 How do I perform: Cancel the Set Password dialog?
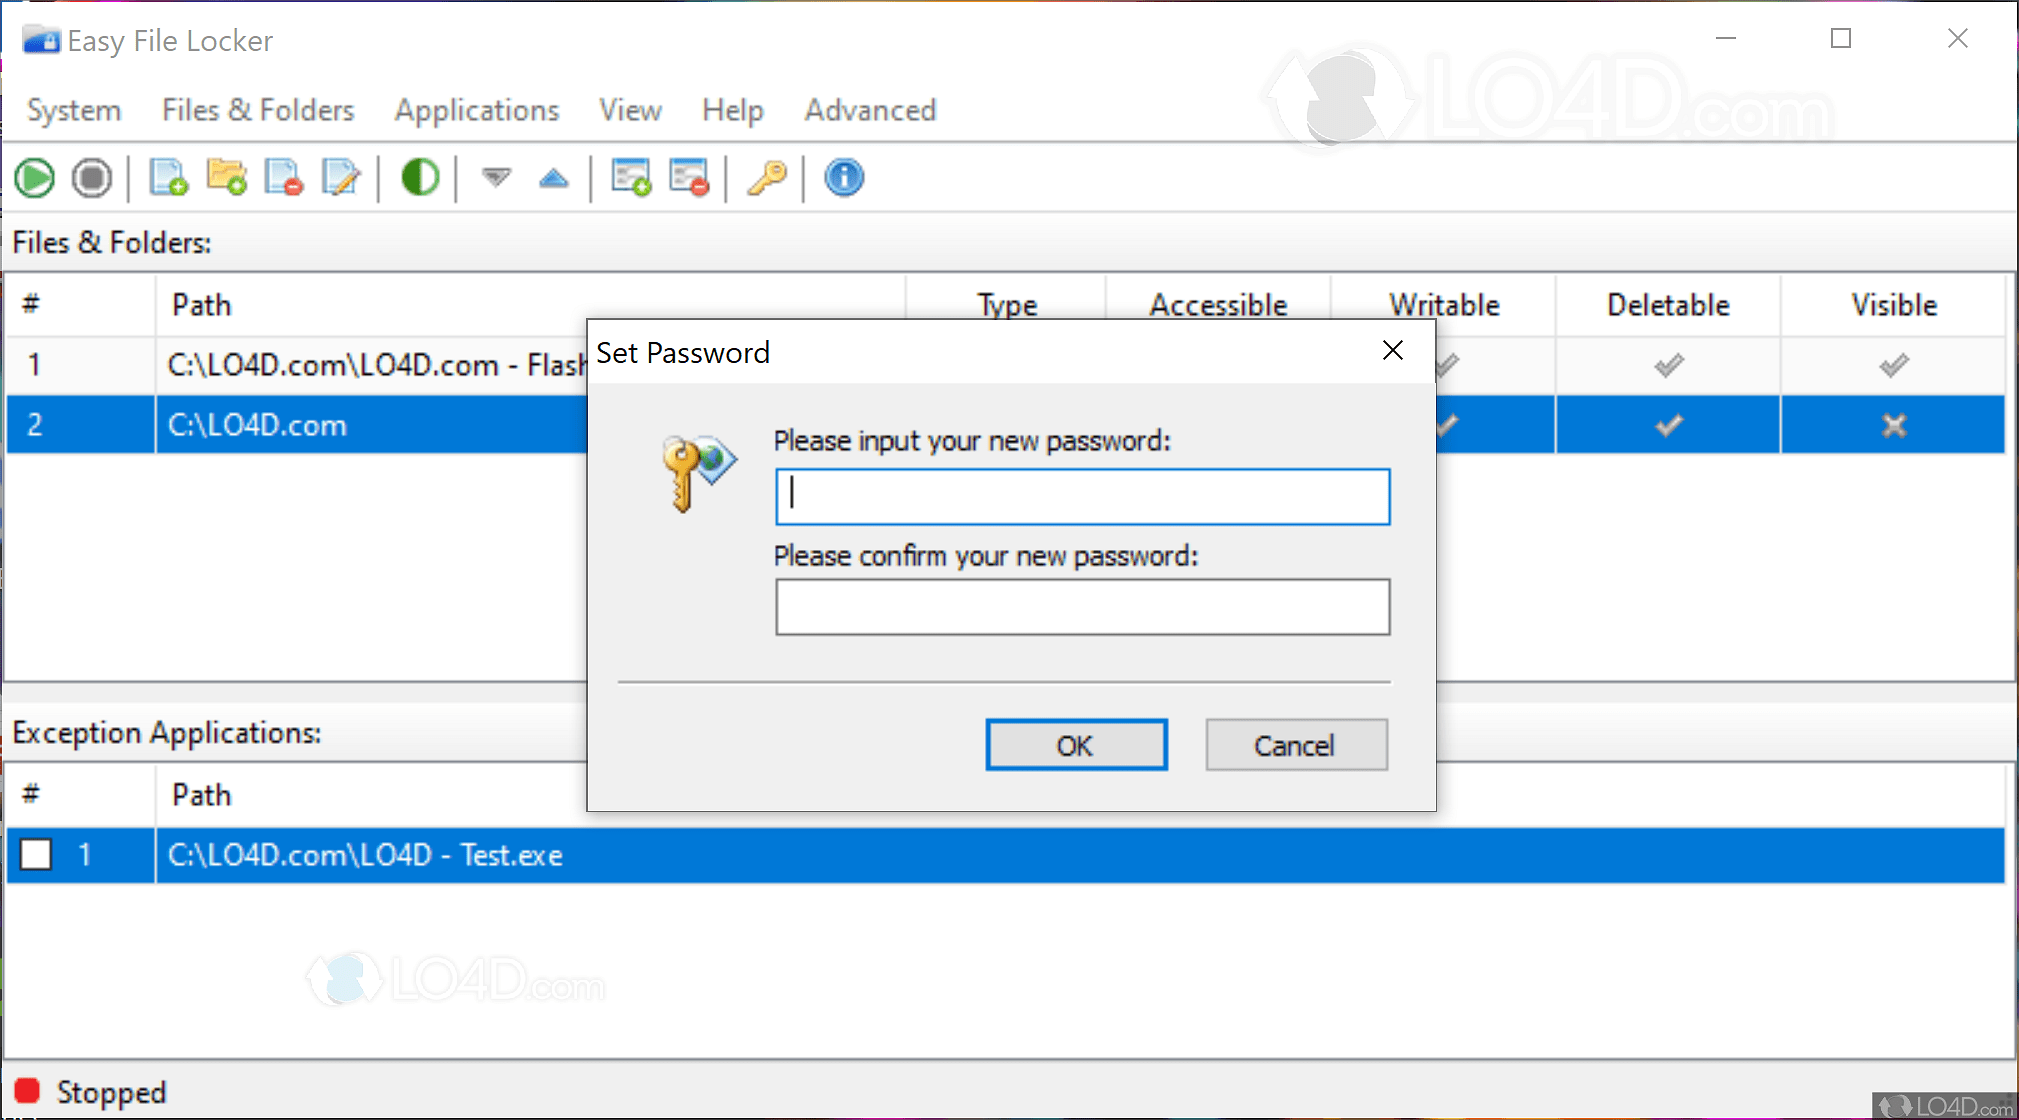pyautogui.click(x=1296, y=744)
